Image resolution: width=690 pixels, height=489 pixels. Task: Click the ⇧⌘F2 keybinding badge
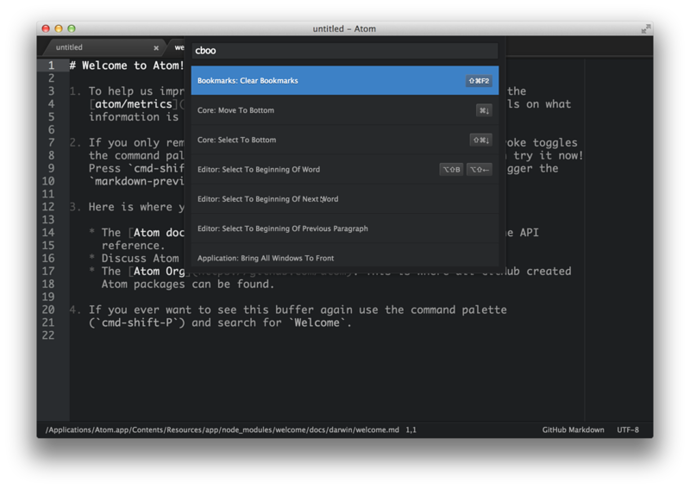pos(479,81)
